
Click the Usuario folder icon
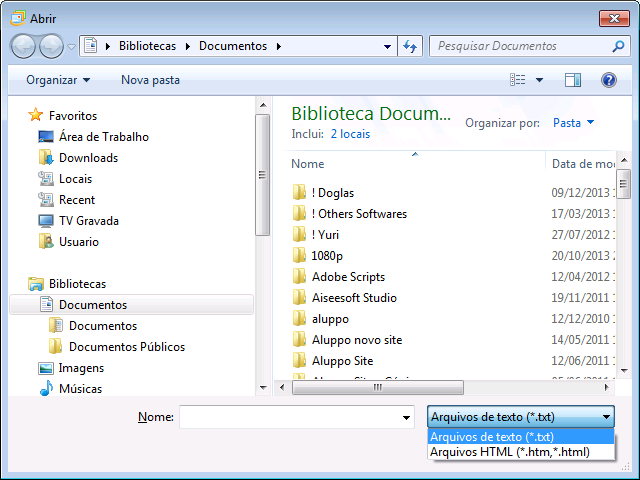coord(46,242)
